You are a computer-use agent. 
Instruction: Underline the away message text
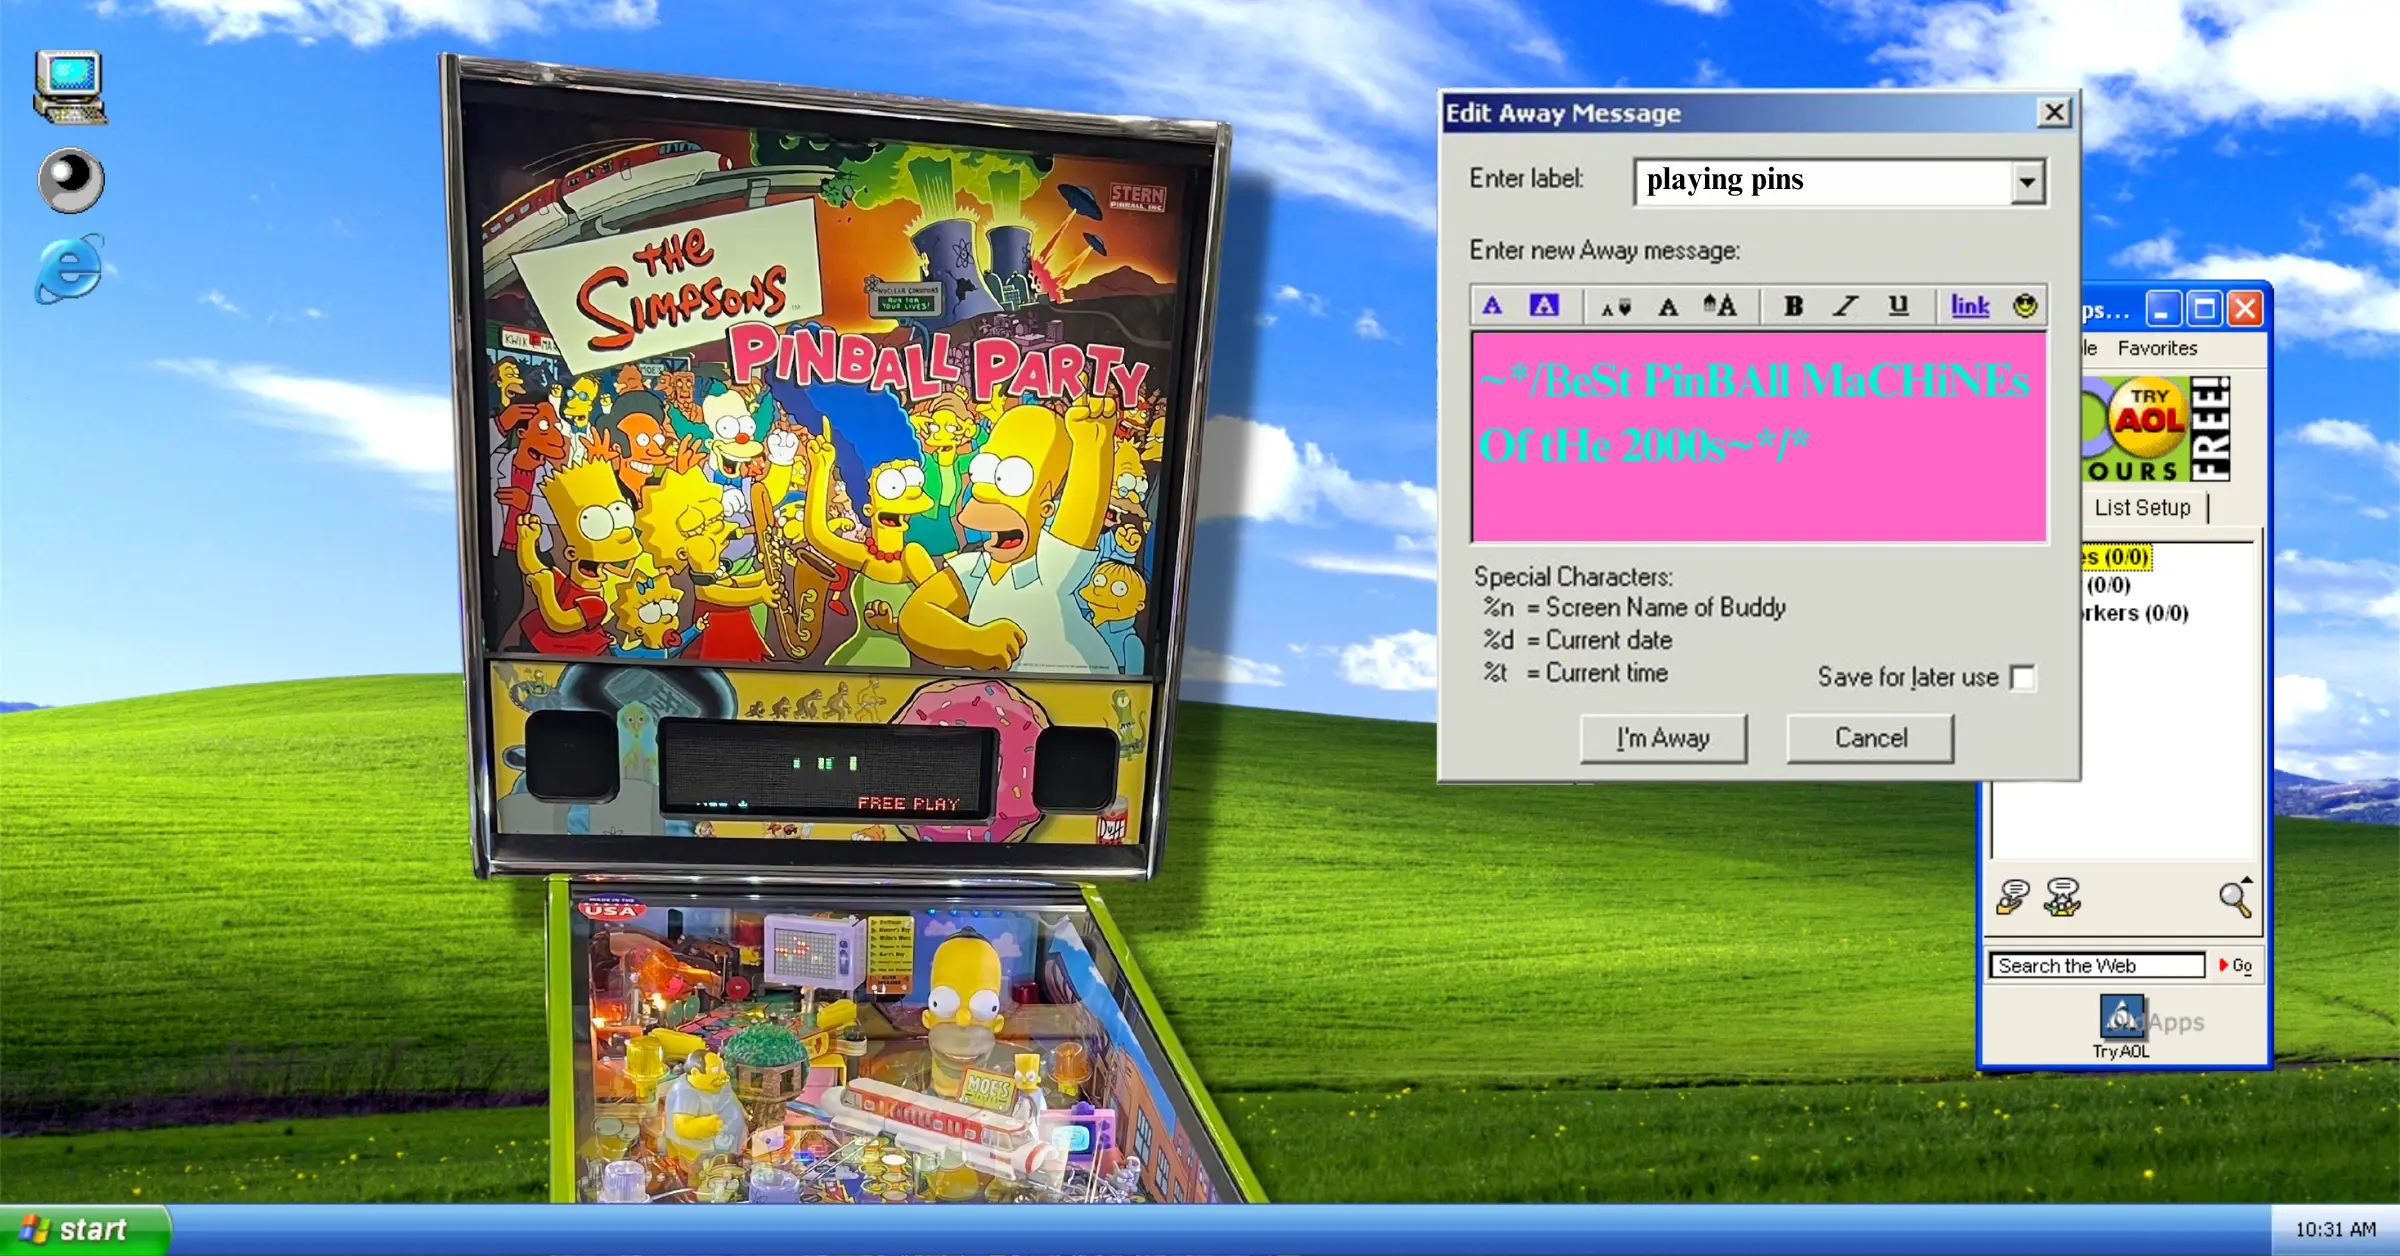pos(1897,306)
